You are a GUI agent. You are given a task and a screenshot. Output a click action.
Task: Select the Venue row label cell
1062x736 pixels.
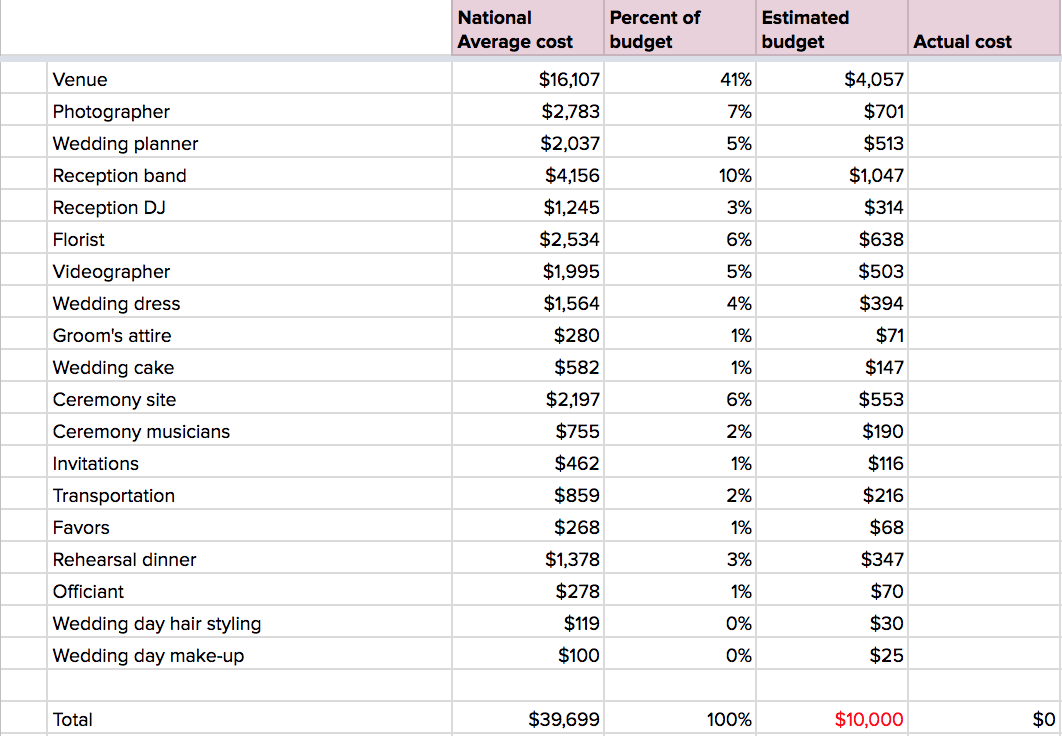click(249, 80)
